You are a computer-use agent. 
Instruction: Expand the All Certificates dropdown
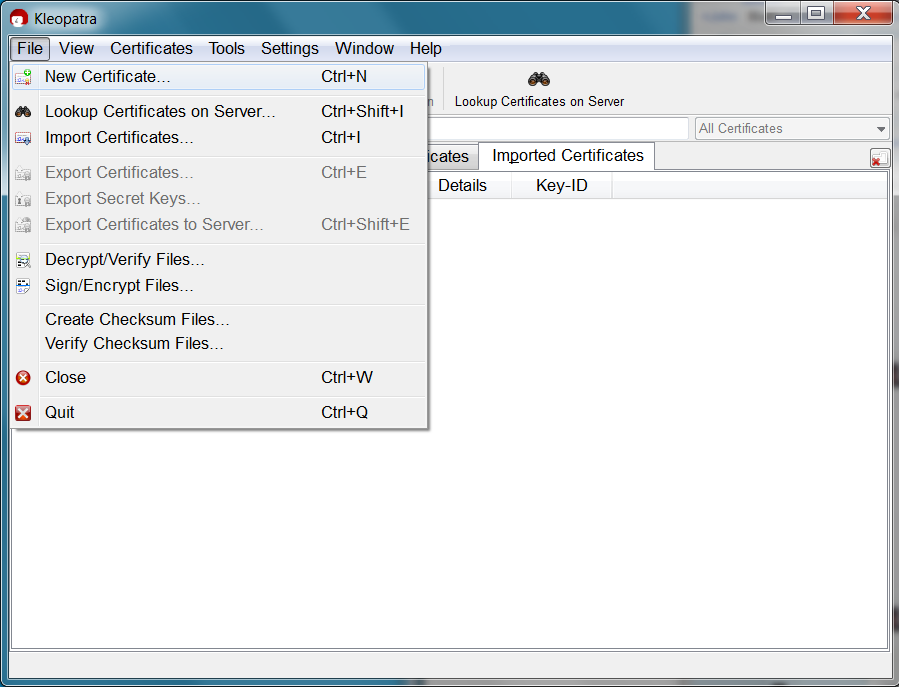pos(792,128)
